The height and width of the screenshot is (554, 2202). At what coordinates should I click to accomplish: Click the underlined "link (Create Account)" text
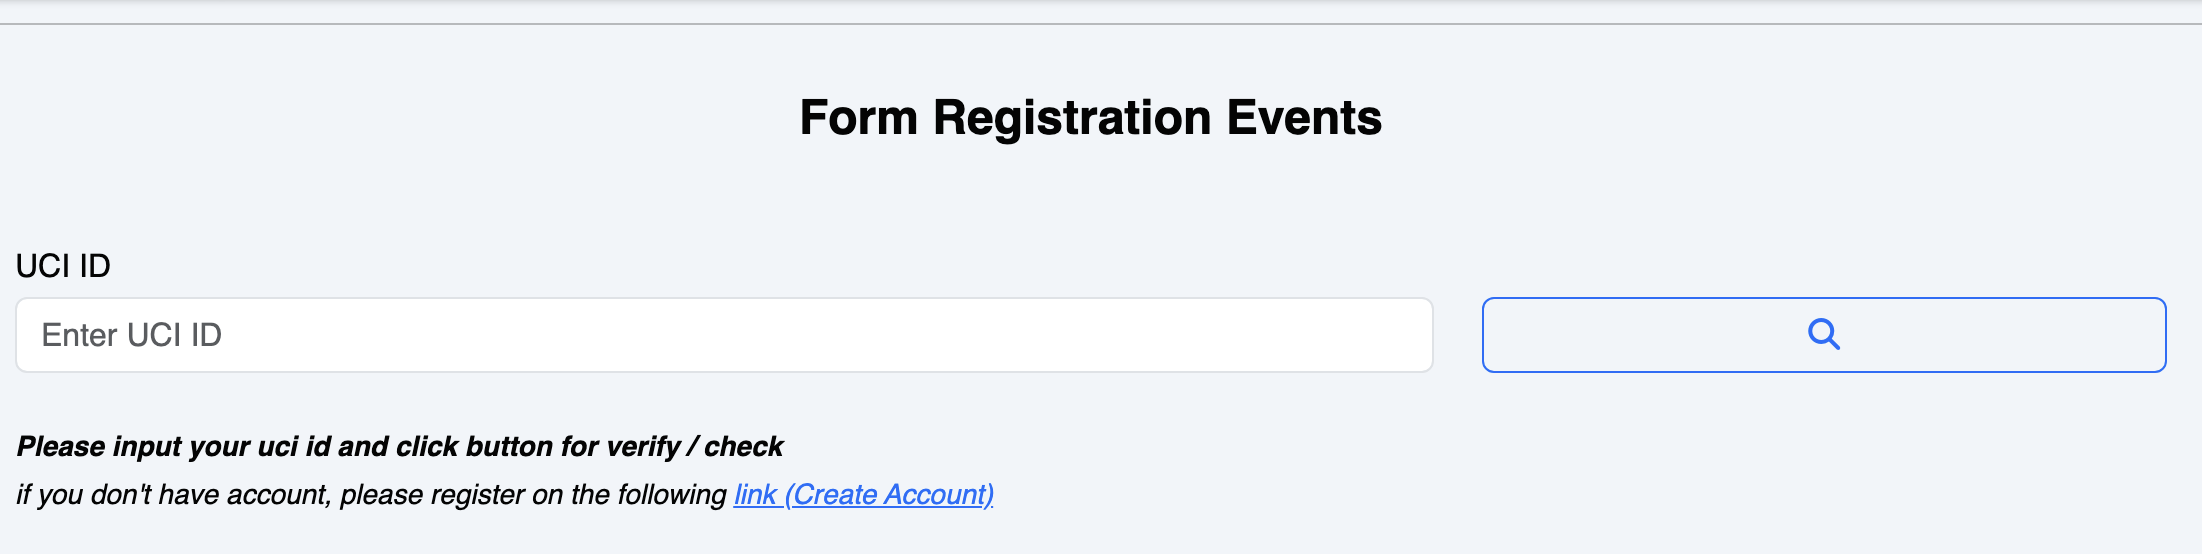pyautogui.click(x=863, y=495)
